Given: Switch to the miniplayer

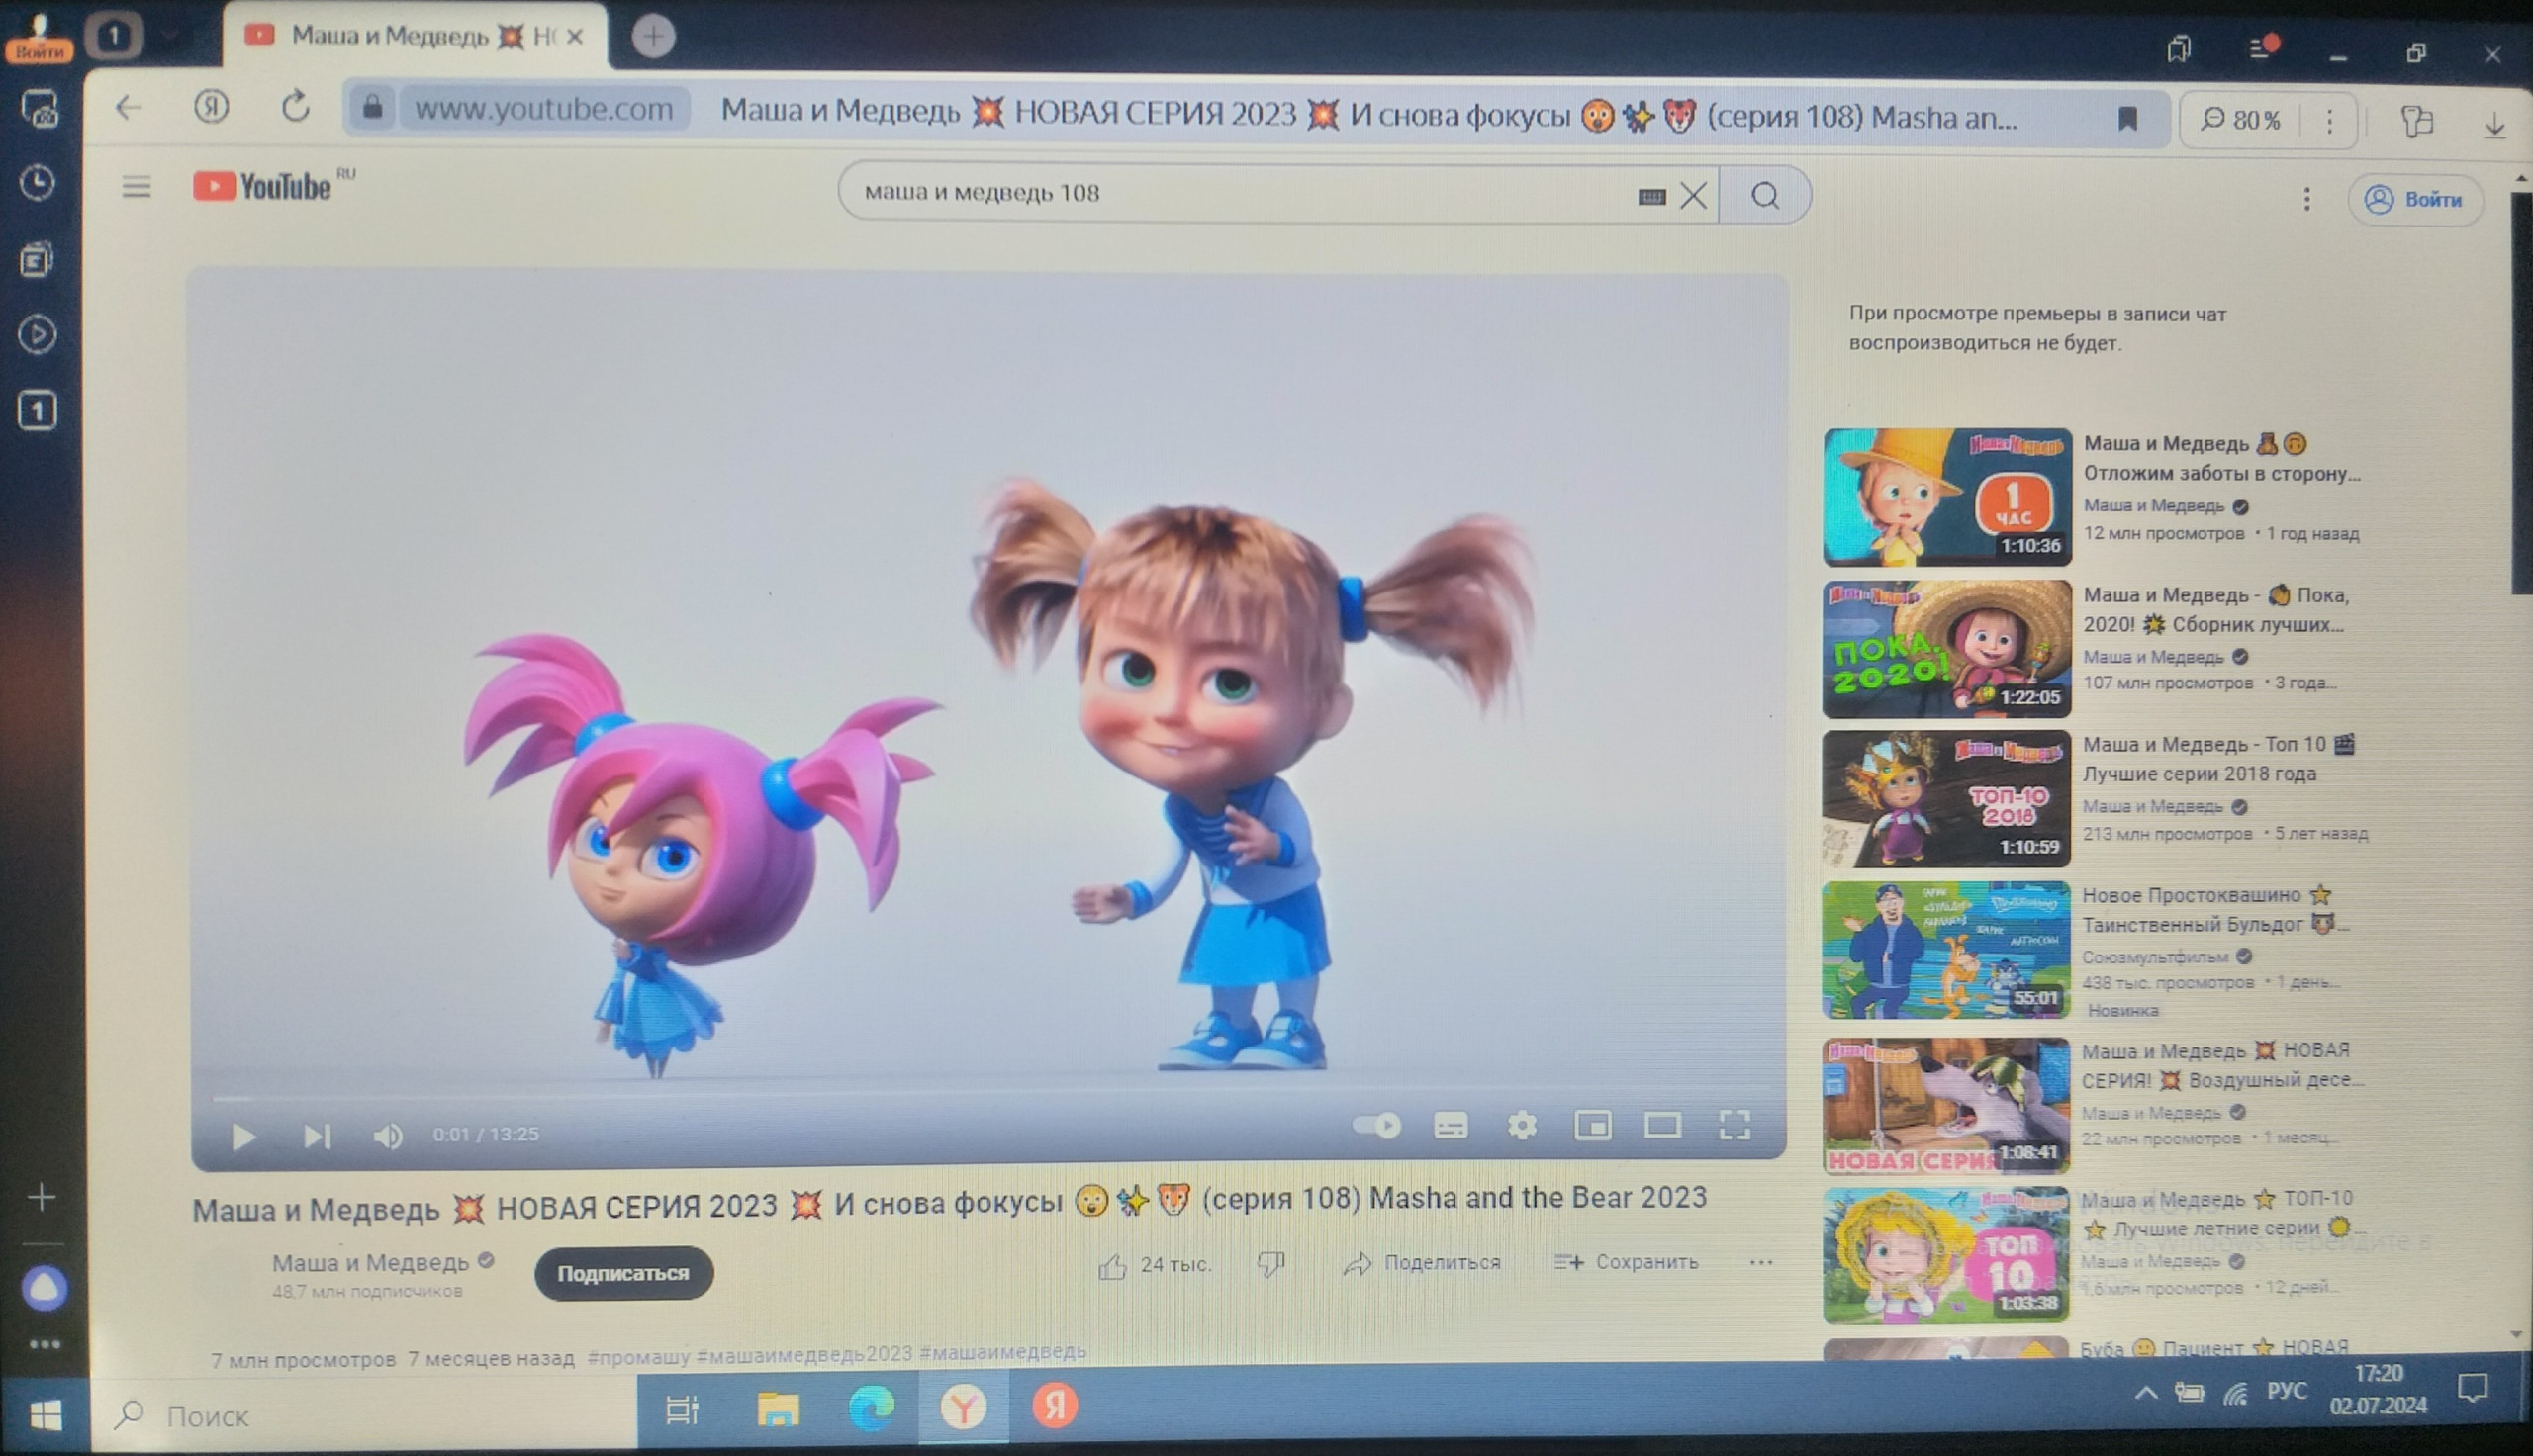Looking at the screenshot, I should coord(1593,1126).
